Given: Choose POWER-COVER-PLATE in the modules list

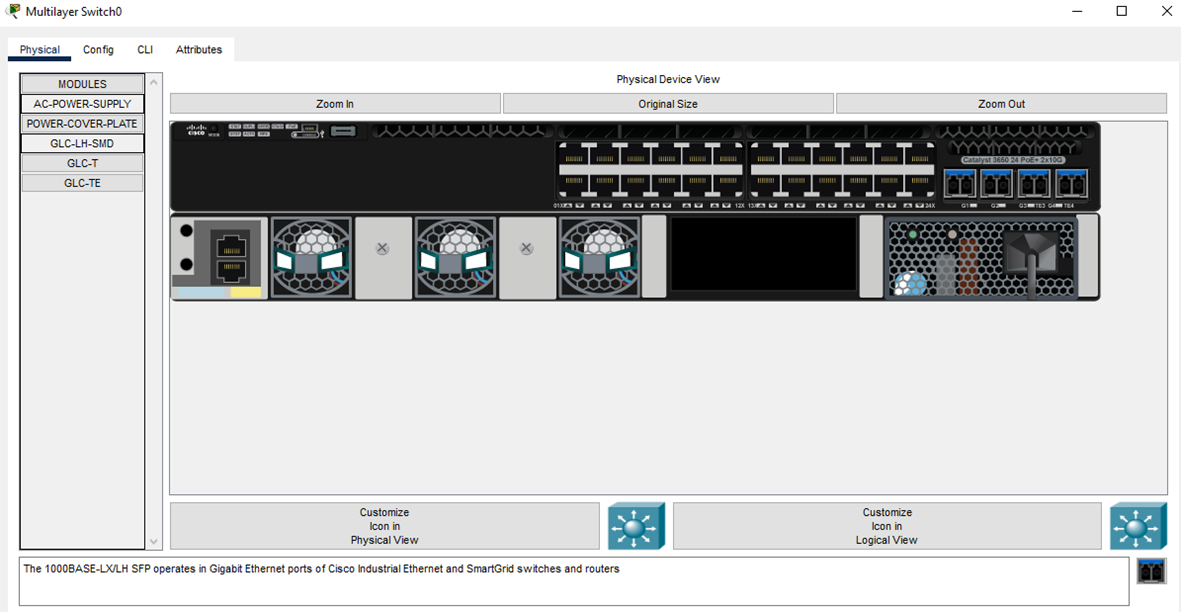Looking at the screenshot, I should (x=82, y=123).
